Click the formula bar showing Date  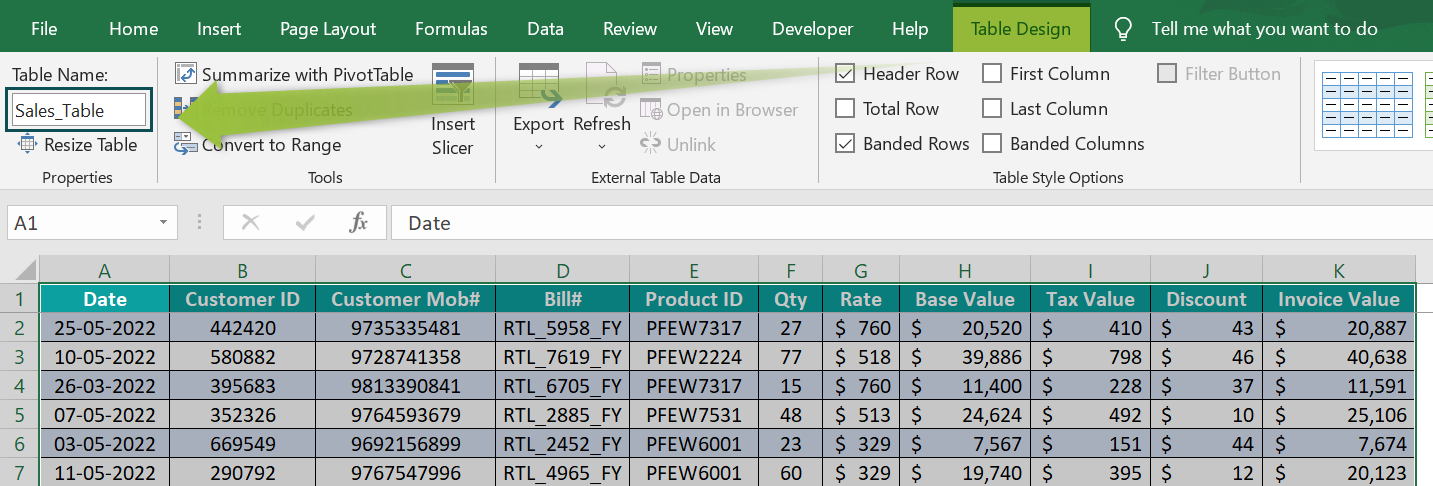pos(911,223)
